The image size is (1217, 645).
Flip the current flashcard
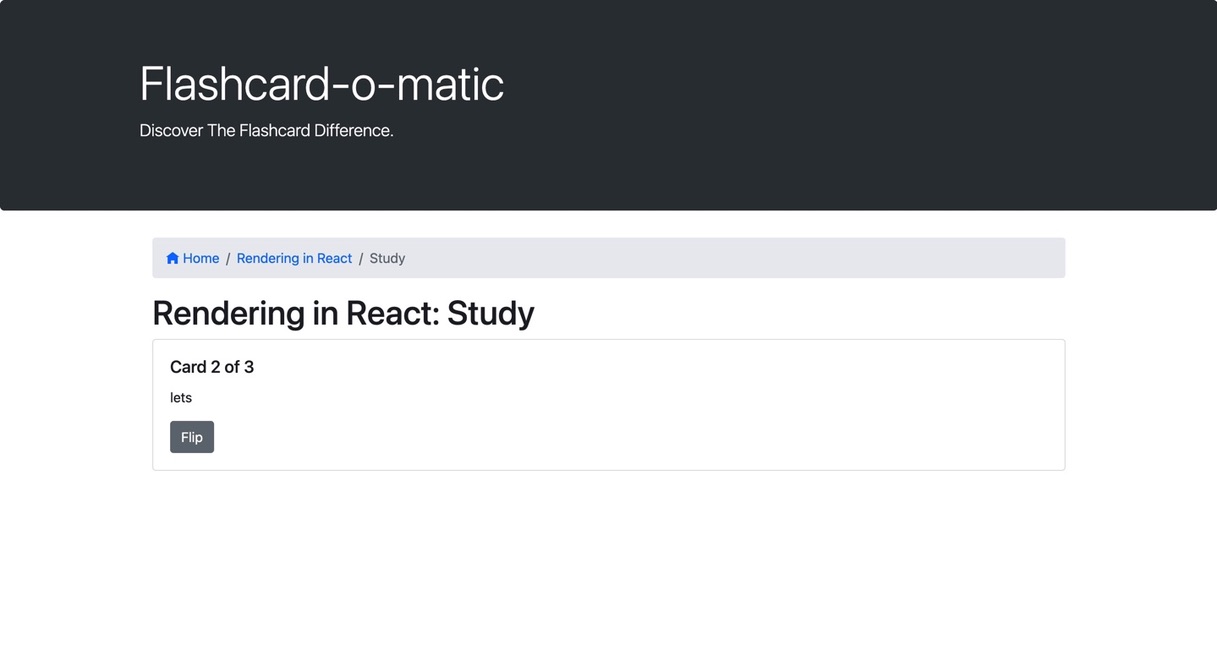point(192,437)
